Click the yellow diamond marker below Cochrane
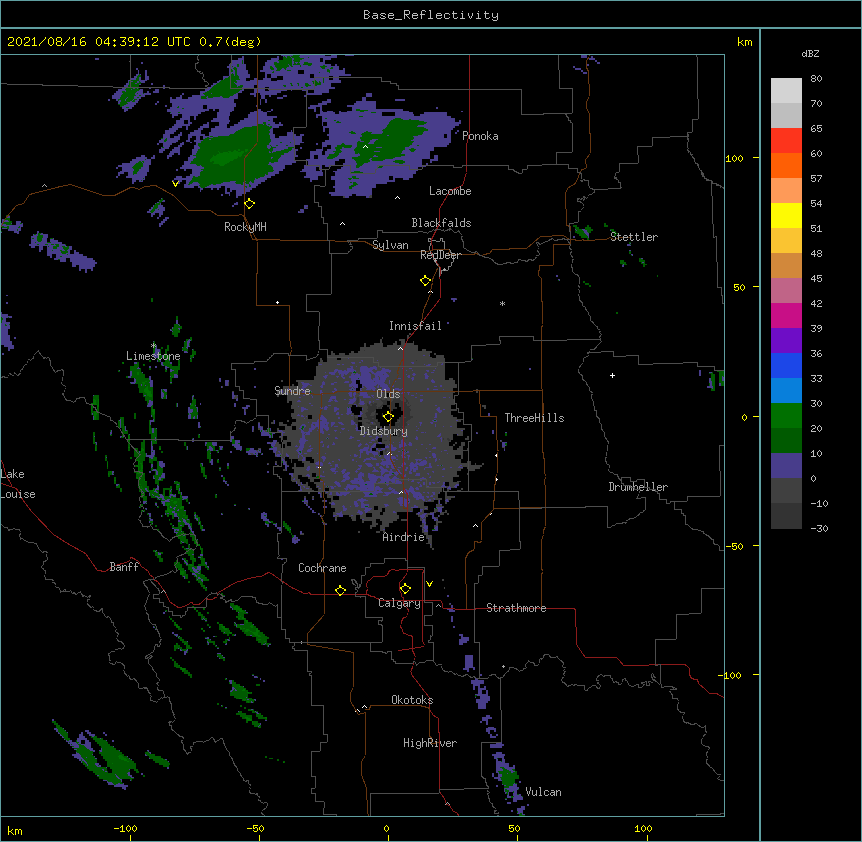Image resolution: width=862 pixels, height=842 pixels. pyautogui.click(x=340, y=590)
